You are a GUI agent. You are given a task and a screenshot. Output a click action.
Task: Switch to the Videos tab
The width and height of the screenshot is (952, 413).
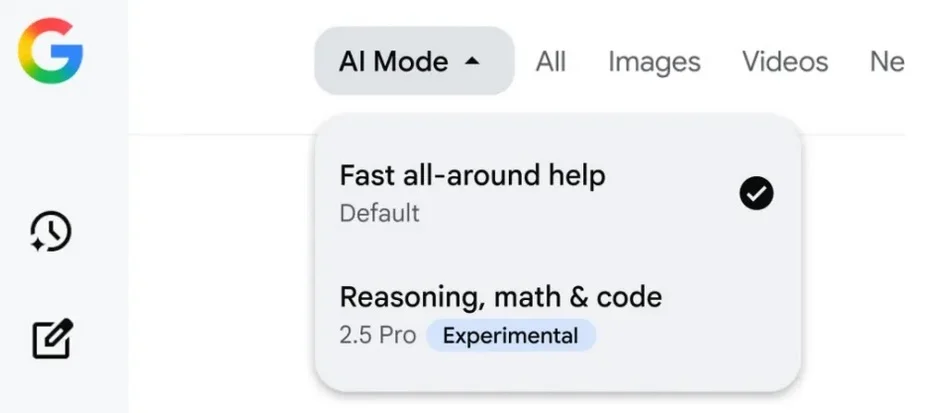coord(785,62)
